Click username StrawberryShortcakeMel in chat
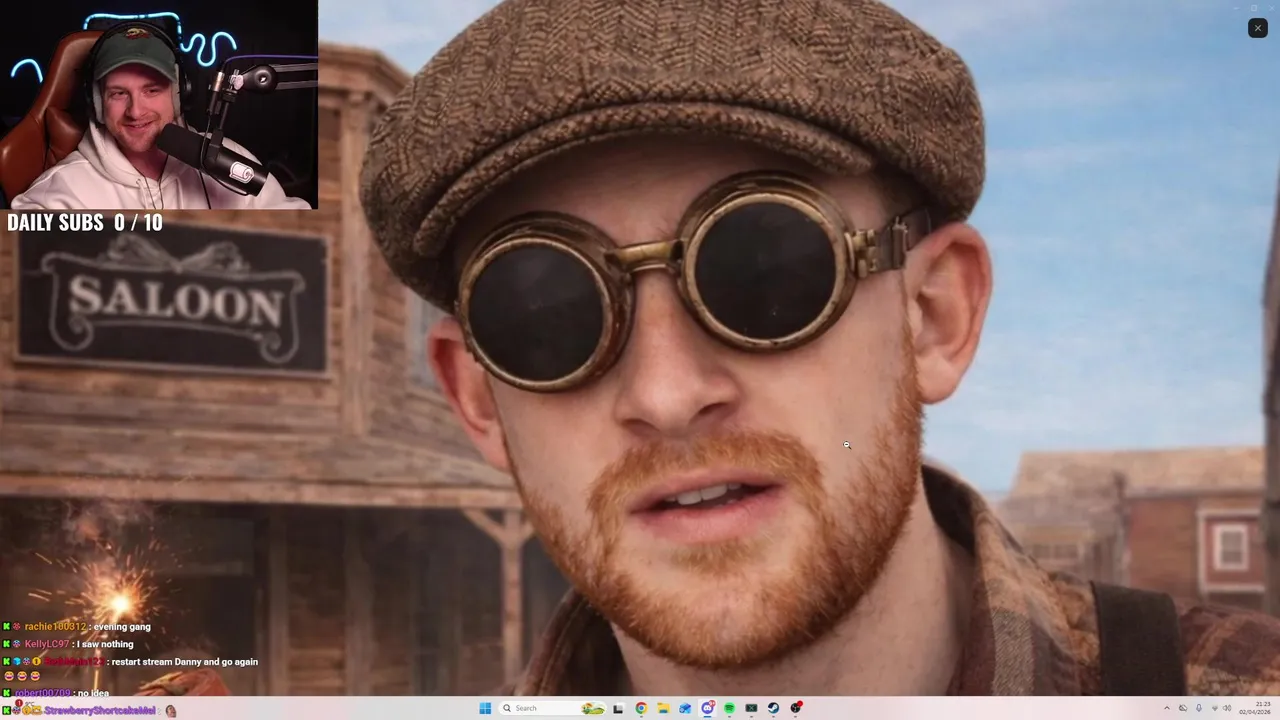 (100, 710)
